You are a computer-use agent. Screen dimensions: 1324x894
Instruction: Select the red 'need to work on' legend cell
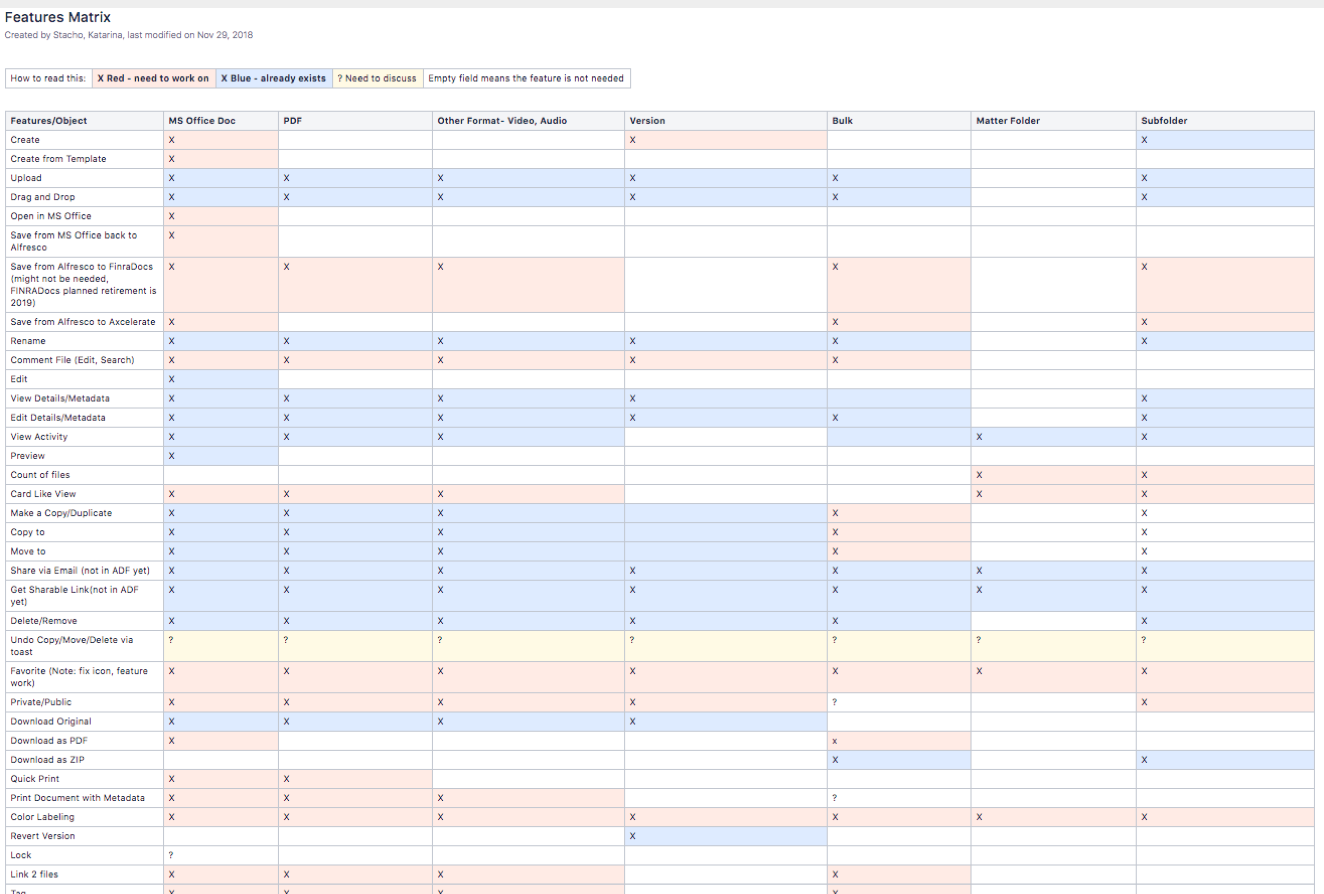[x=152, y=78]
